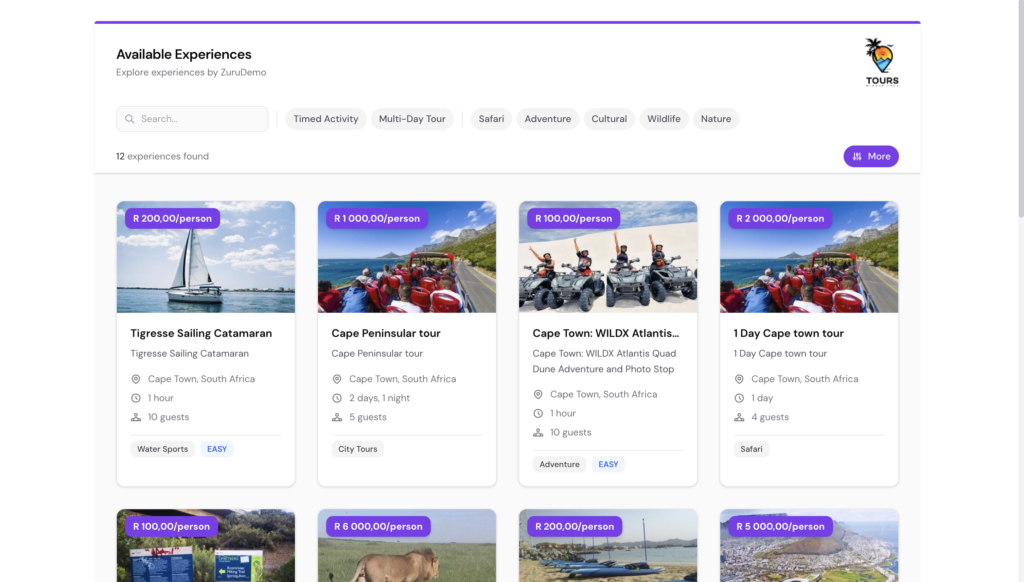Toggle the Multi-Day Tour filter chip
The height and width of the screenshot is (582, 1024).
click(x=412, y=119)
